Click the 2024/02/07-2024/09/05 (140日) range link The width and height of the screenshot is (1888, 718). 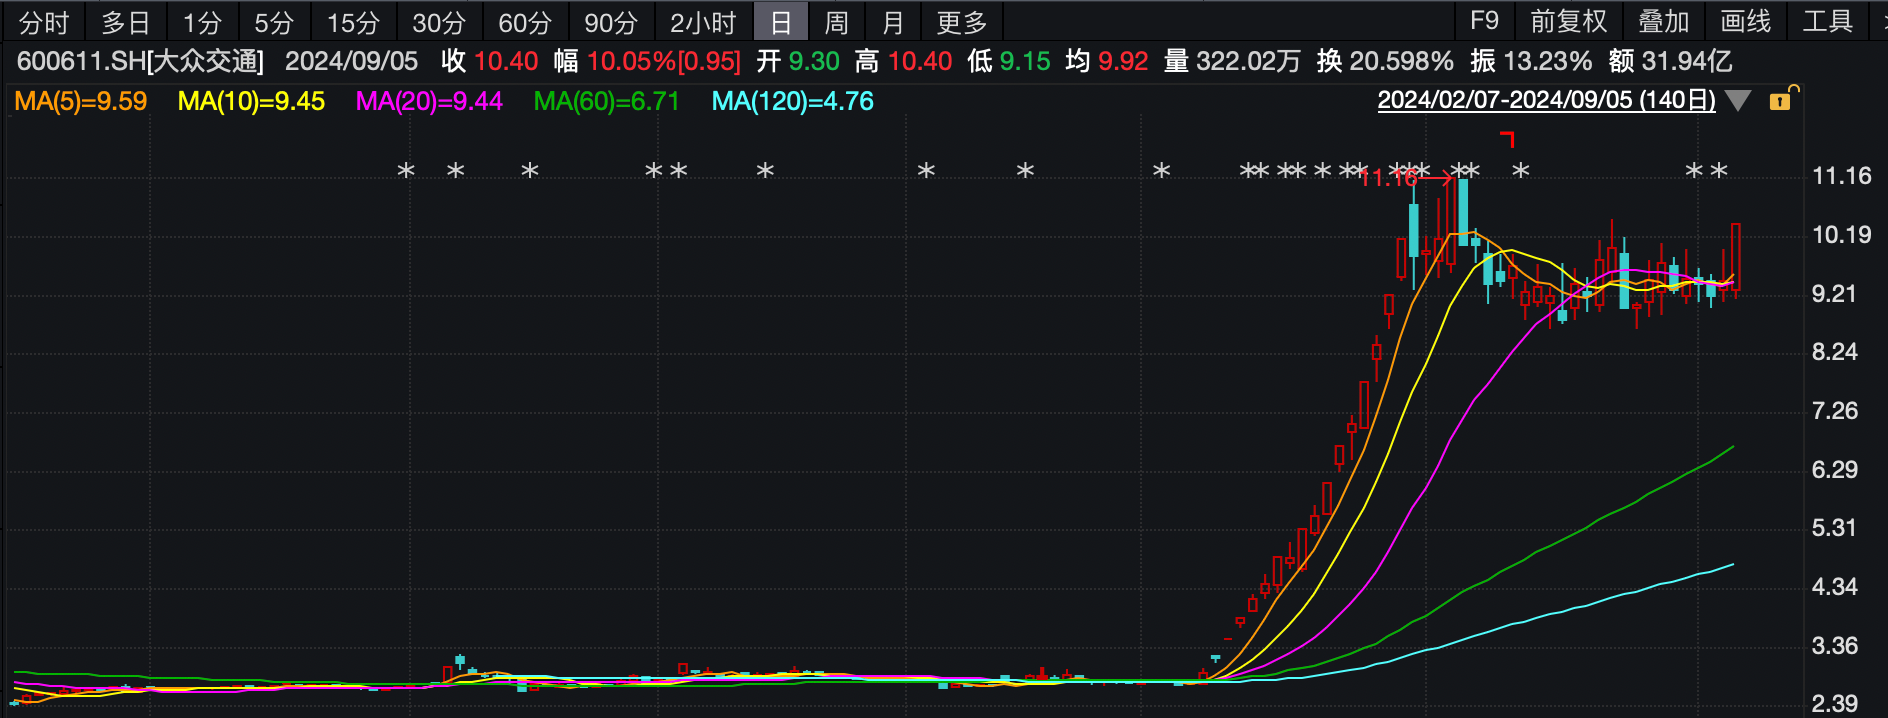[1546, 100]
